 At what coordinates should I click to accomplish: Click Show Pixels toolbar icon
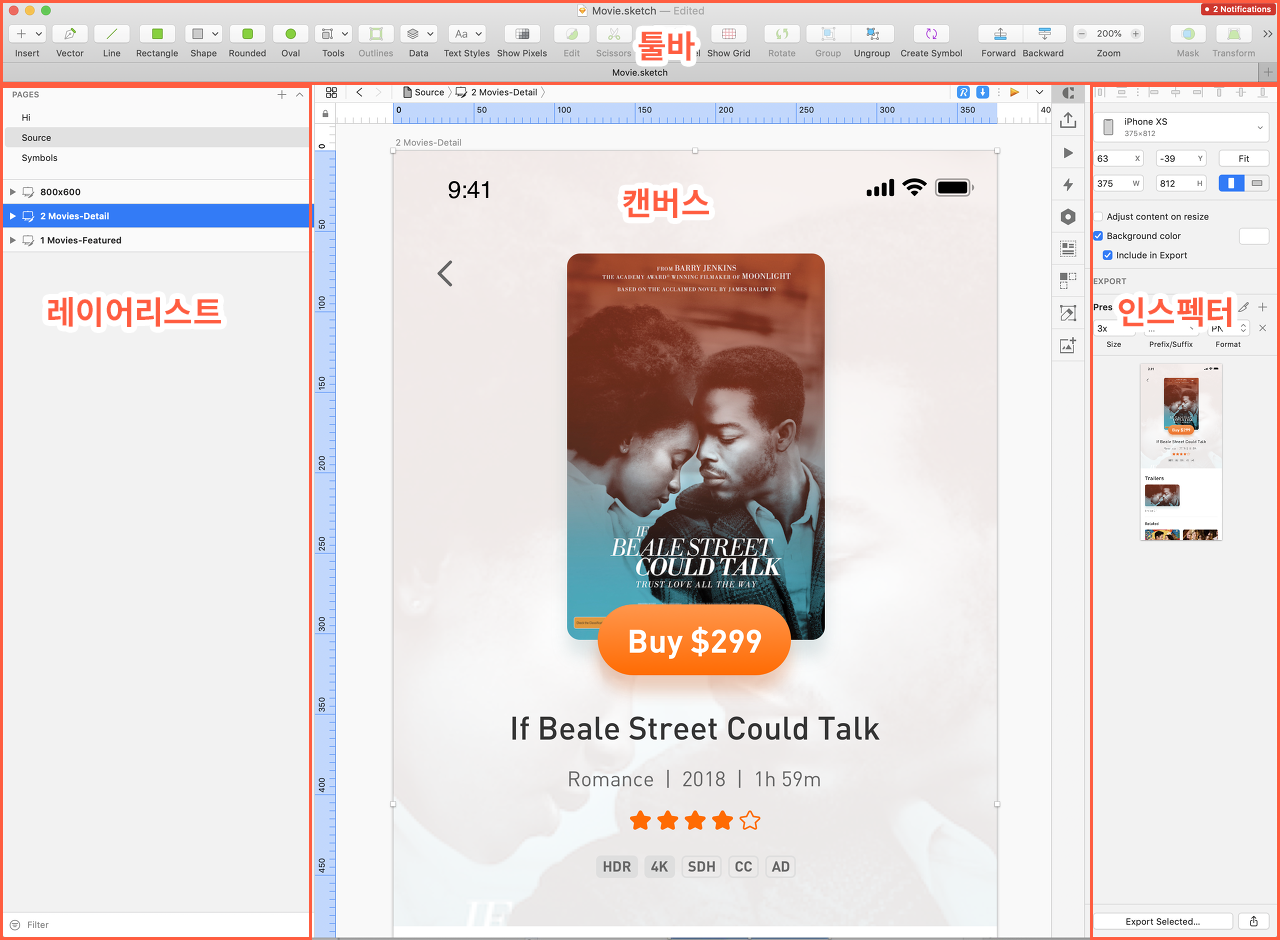point(522,34)
